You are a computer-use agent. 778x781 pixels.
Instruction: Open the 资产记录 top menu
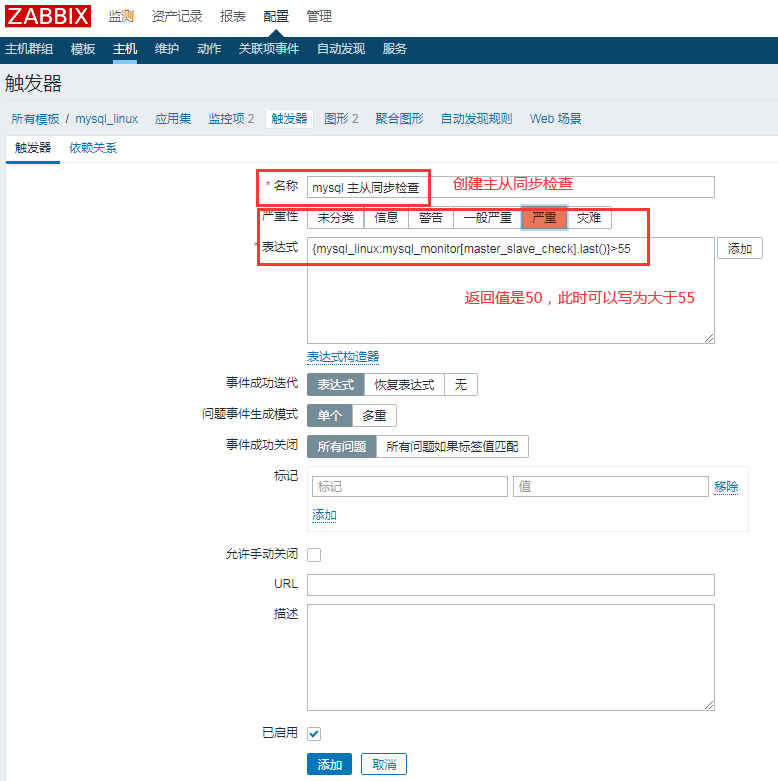point(177,16)
